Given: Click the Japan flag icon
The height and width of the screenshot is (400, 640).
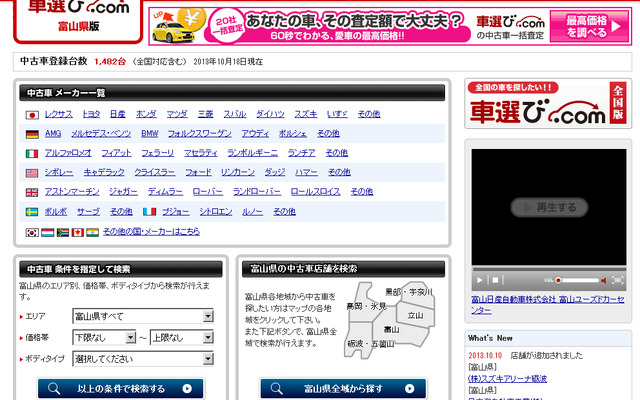Looking at the screenshot, I should pyautogui.click(x=32, y=115).
